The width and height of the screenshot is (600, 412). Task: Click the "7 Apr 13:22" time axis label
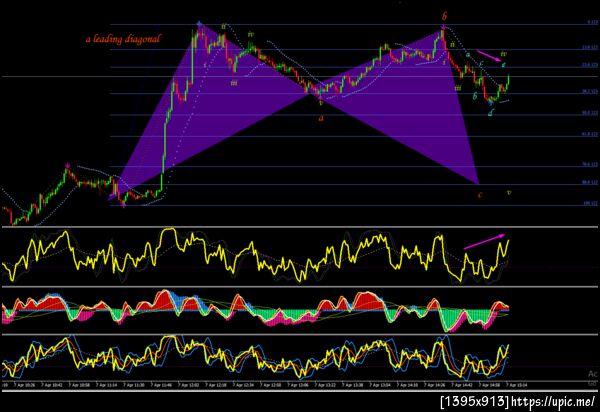point(326,385)
